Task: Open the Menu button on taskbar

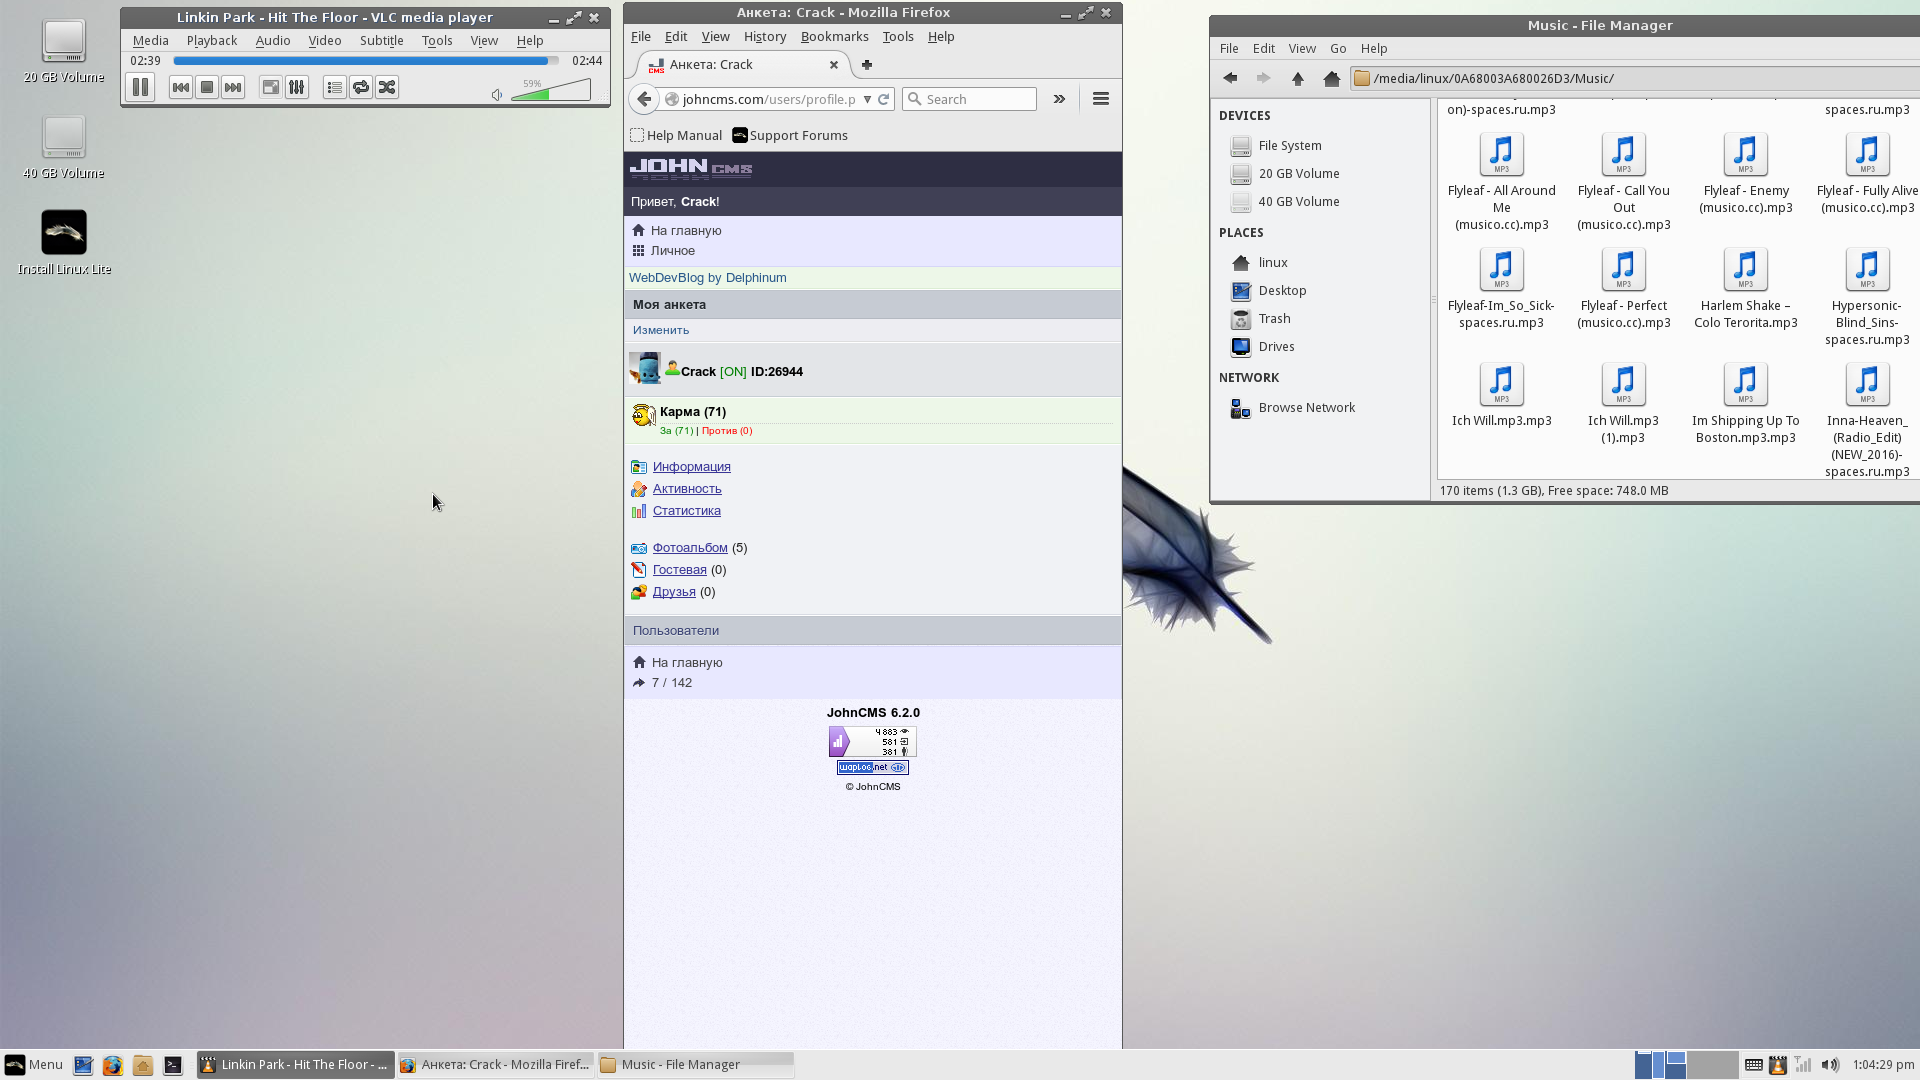Action: pyautogui.click(x=34, y=1065)
